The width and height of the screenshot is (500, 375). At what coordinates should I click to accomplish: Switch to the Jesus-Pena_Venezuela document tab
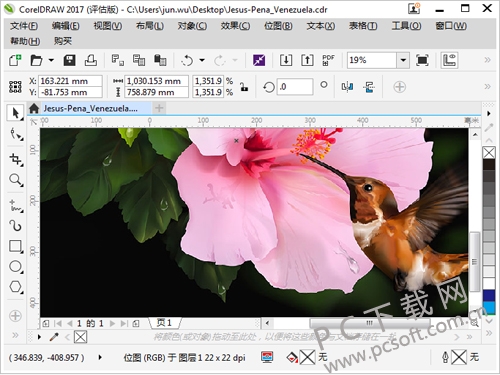[90, 108]
